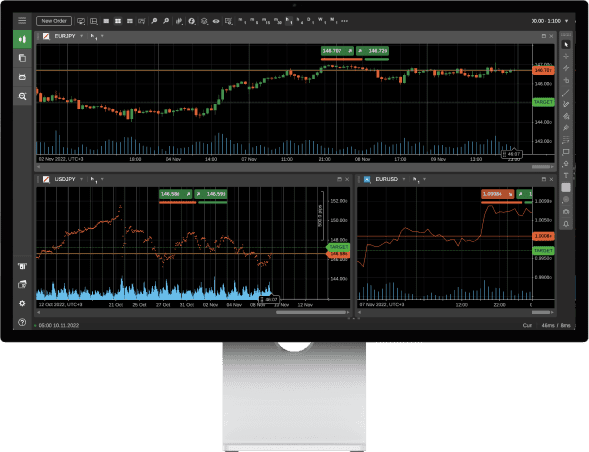Click the zoom in magnifier in toolbar
Viewport: 589px width, 452px height.
coord(154,21)
